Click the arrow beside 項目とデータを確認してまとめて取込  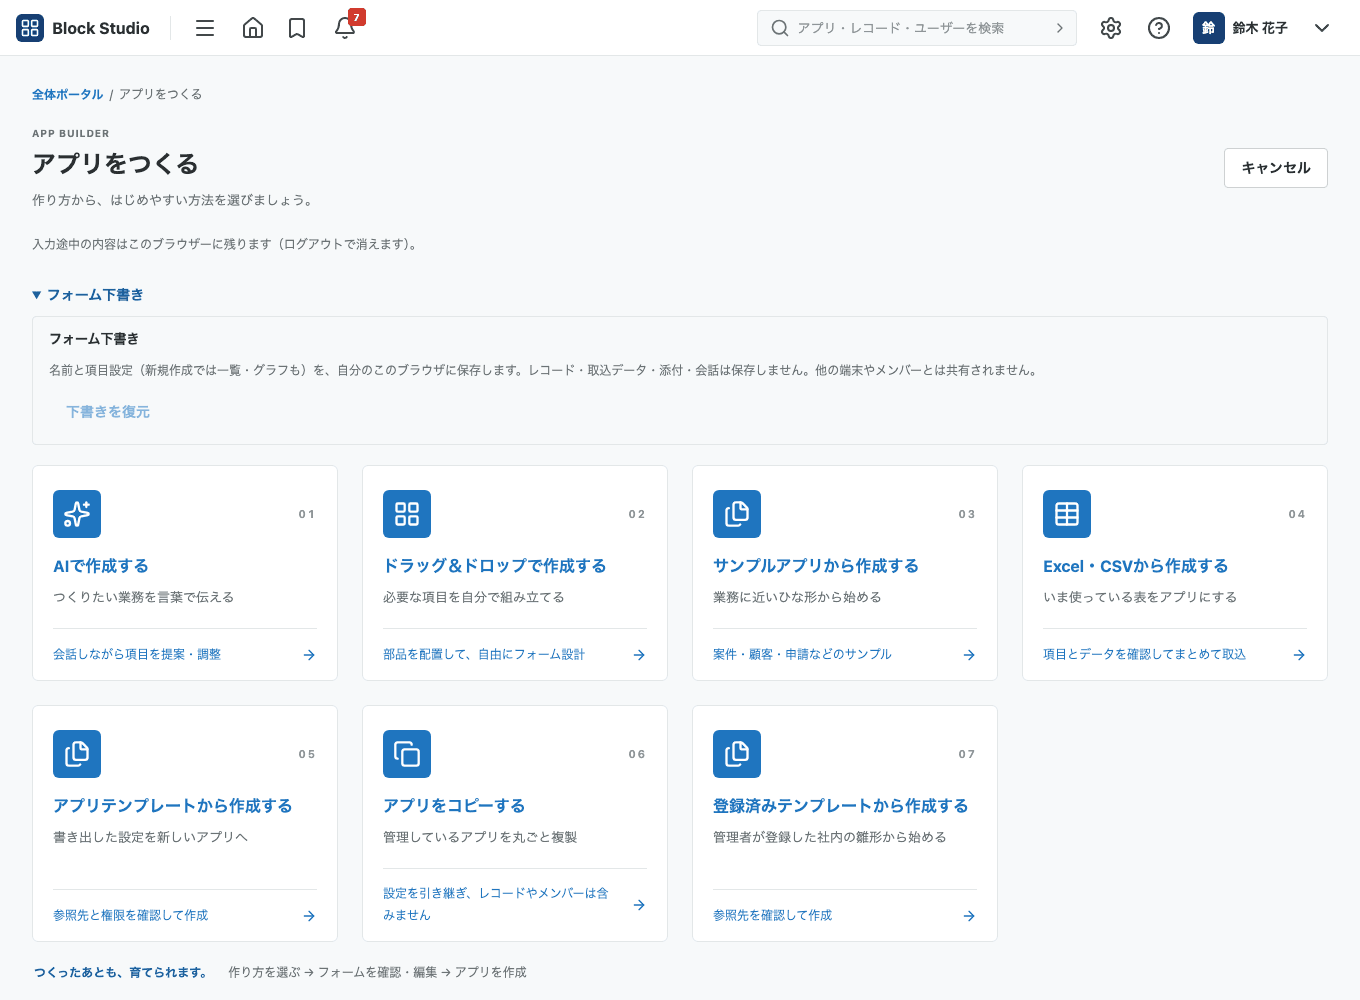click(1299, 655)
